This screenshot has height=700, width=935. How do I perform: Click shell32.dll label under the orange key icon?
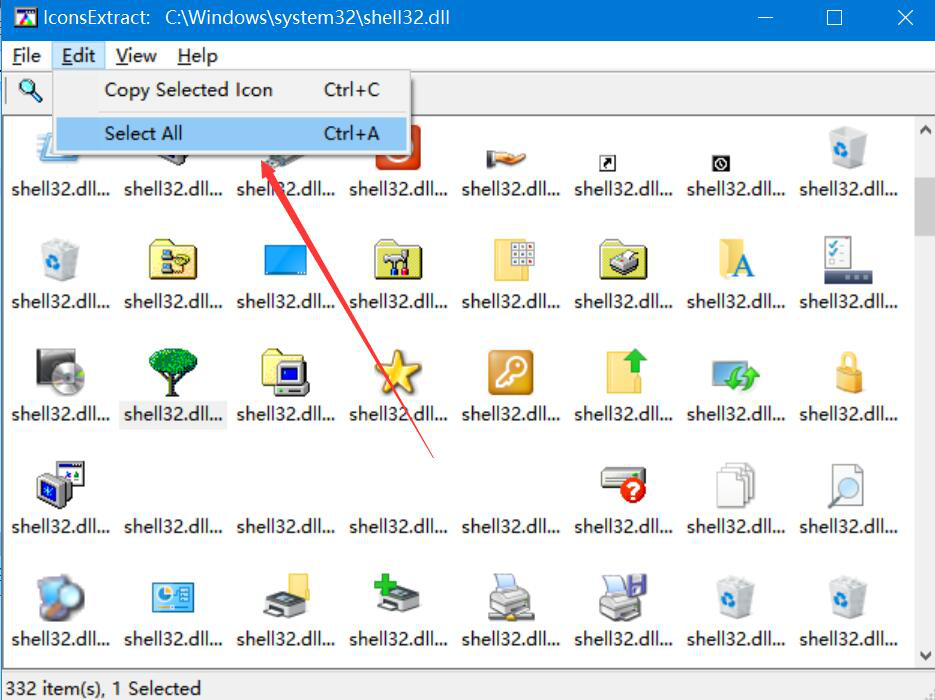[x=510, y=414]
